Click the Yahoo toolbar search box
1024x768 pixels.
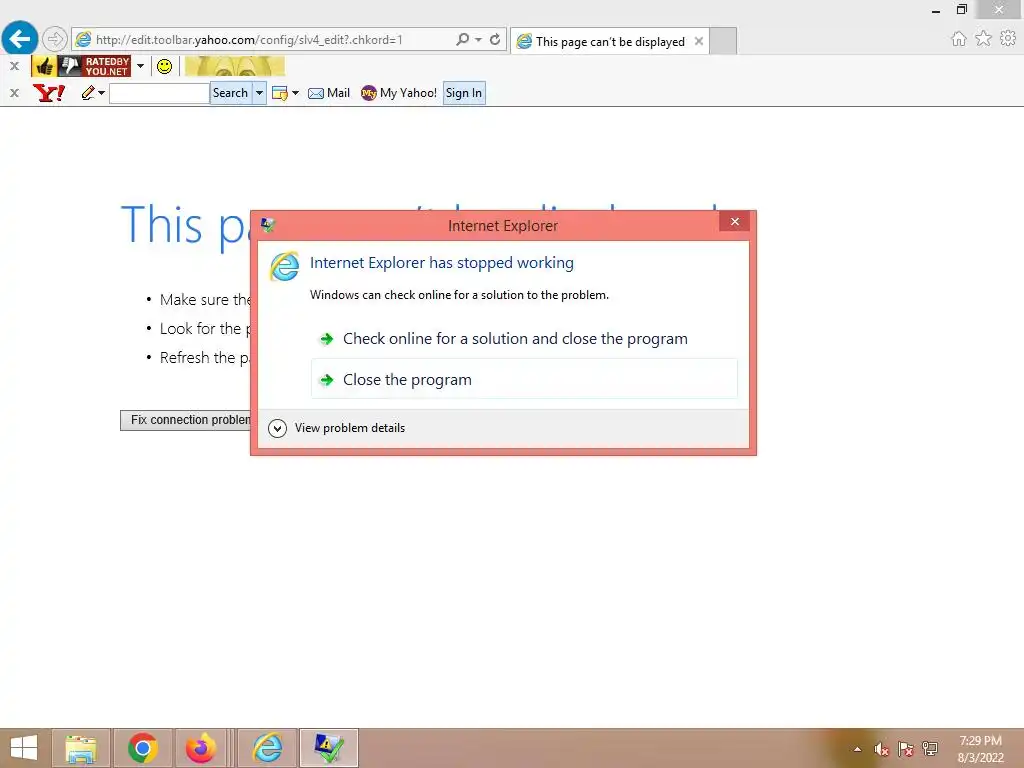pyautogui.click(x=159, y=93)
